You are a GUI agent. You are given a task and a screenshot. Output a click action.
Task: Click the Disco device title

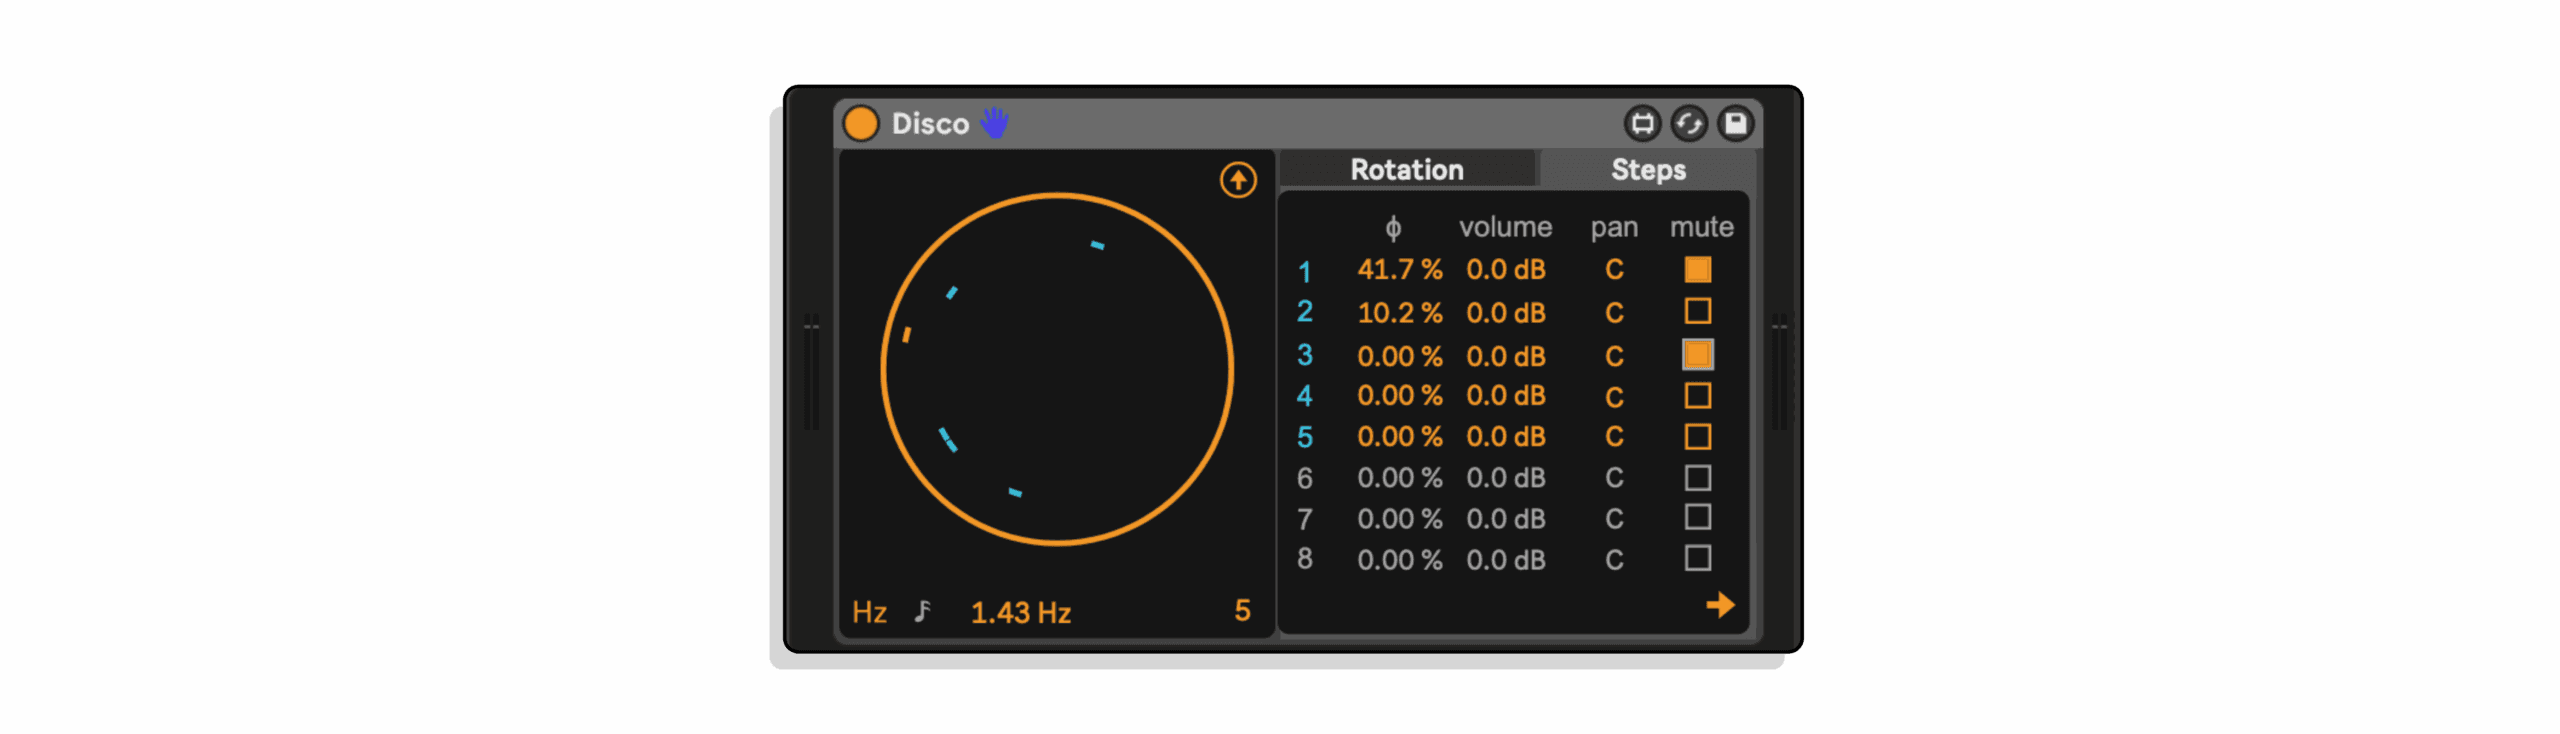click(x=929, y=123)
